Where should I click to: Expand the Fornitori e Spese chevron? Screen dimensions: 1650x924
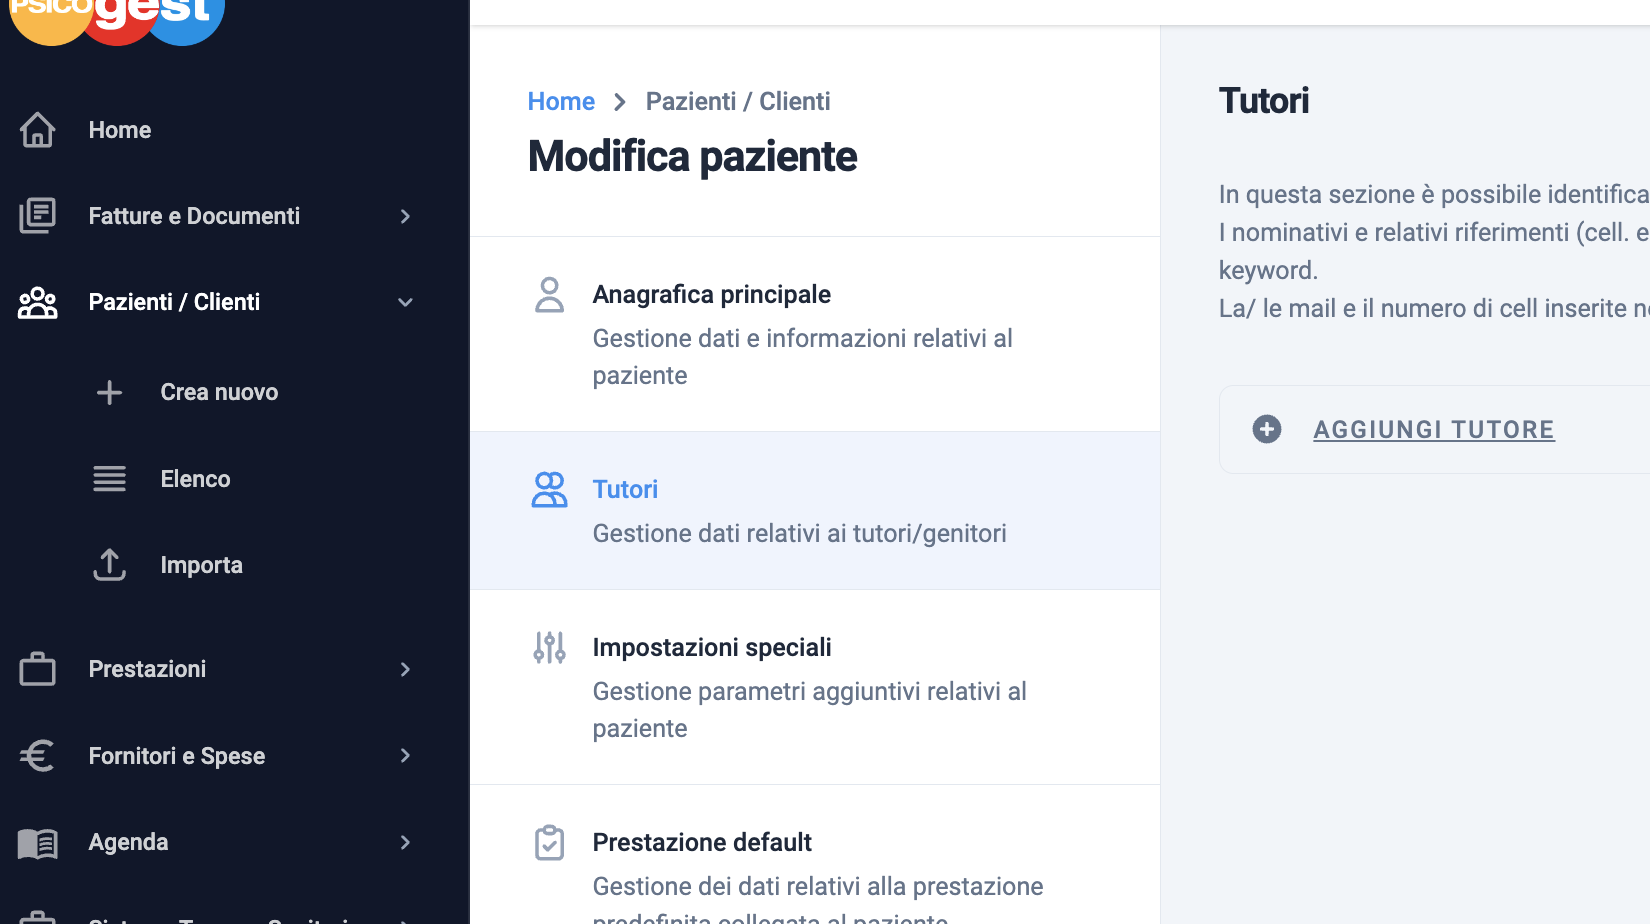point(405,756)
